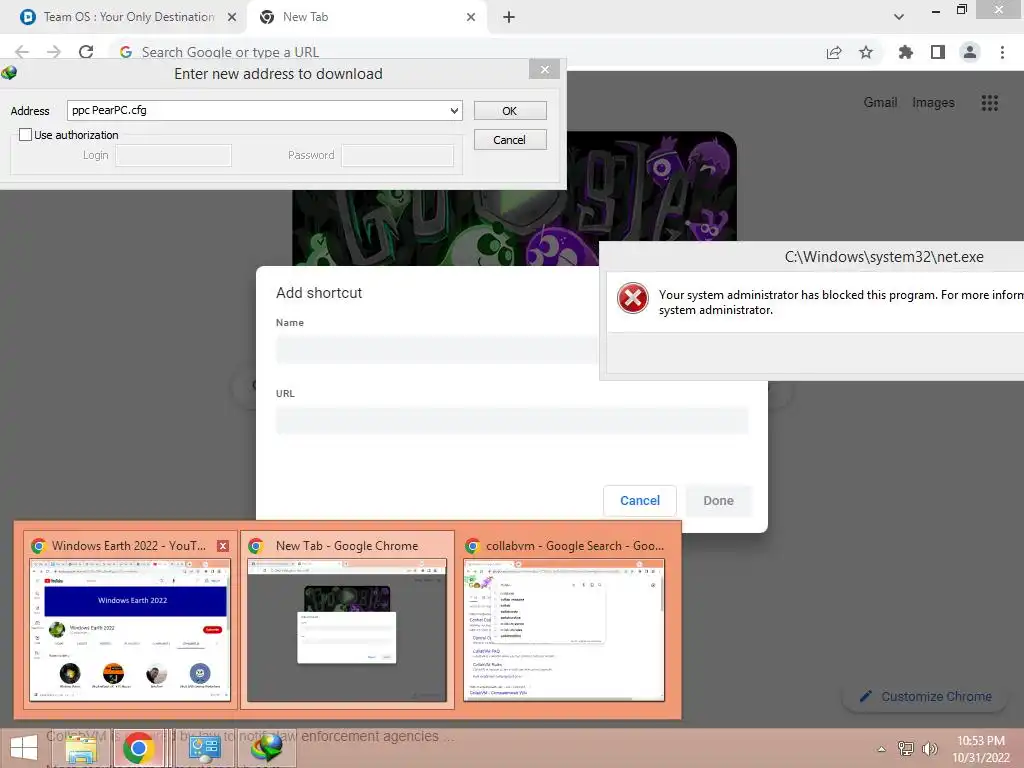Open the network tray icon
The height and width of the screenshot is (768, 1024).
tap(906, 749)
